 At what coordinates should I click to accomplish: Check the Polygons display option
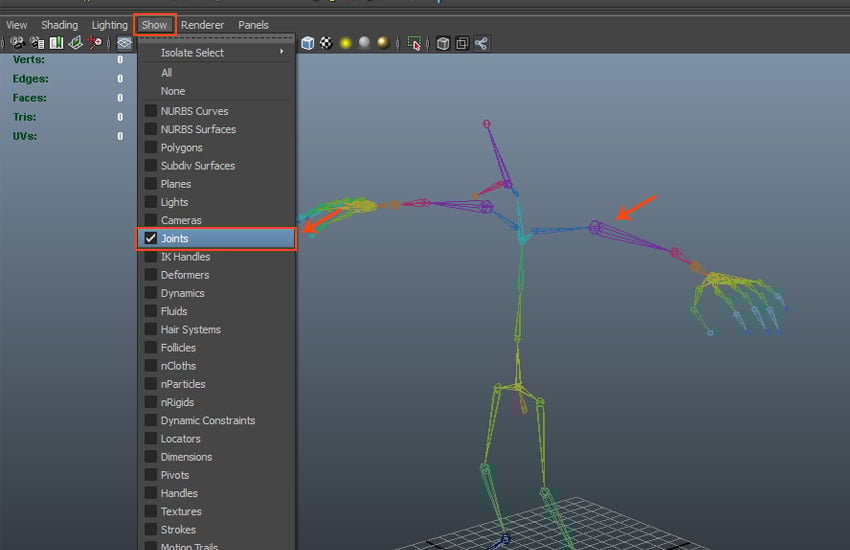(x=151, y=148)
